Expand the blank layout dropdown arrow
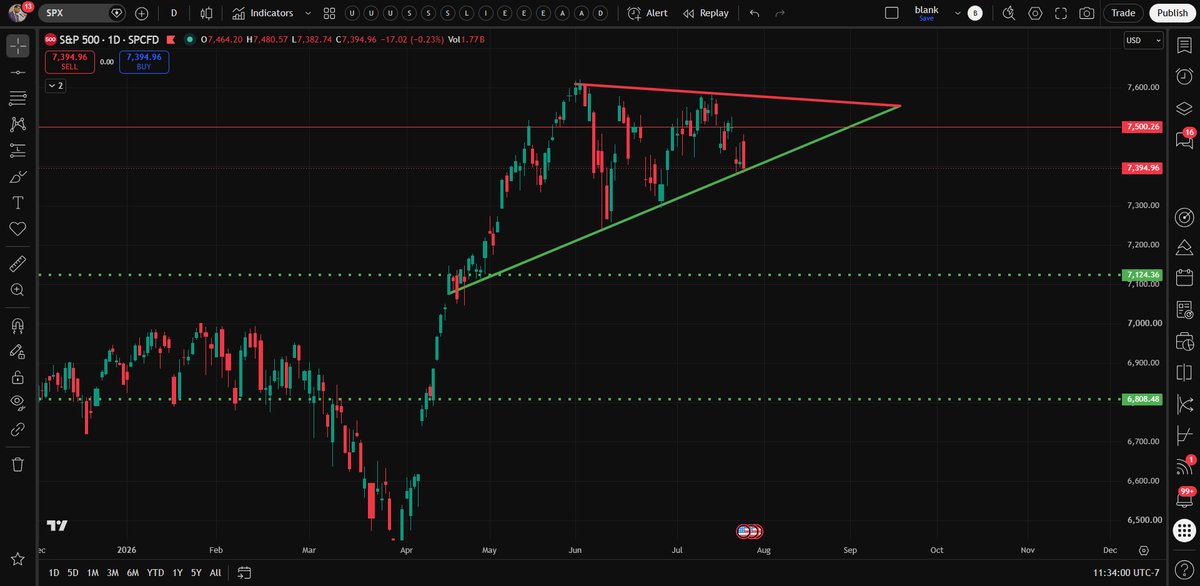 point(956,13)
